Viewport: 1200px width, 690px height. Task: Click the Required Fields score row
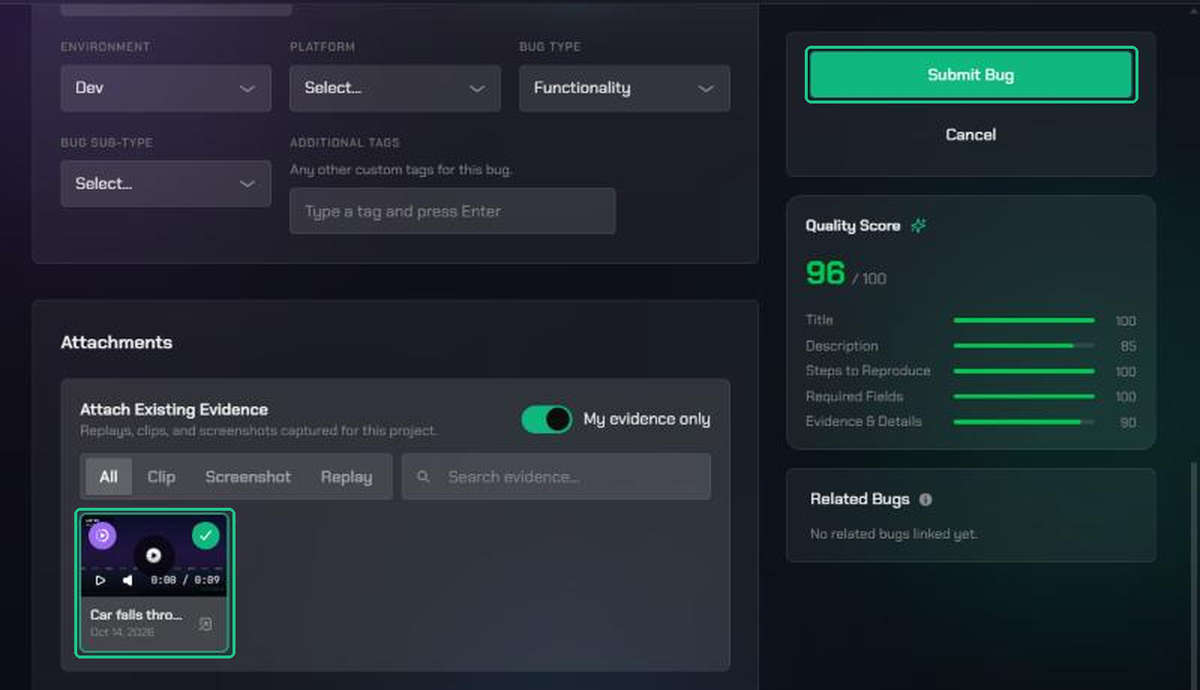click(x=970, y=397)
